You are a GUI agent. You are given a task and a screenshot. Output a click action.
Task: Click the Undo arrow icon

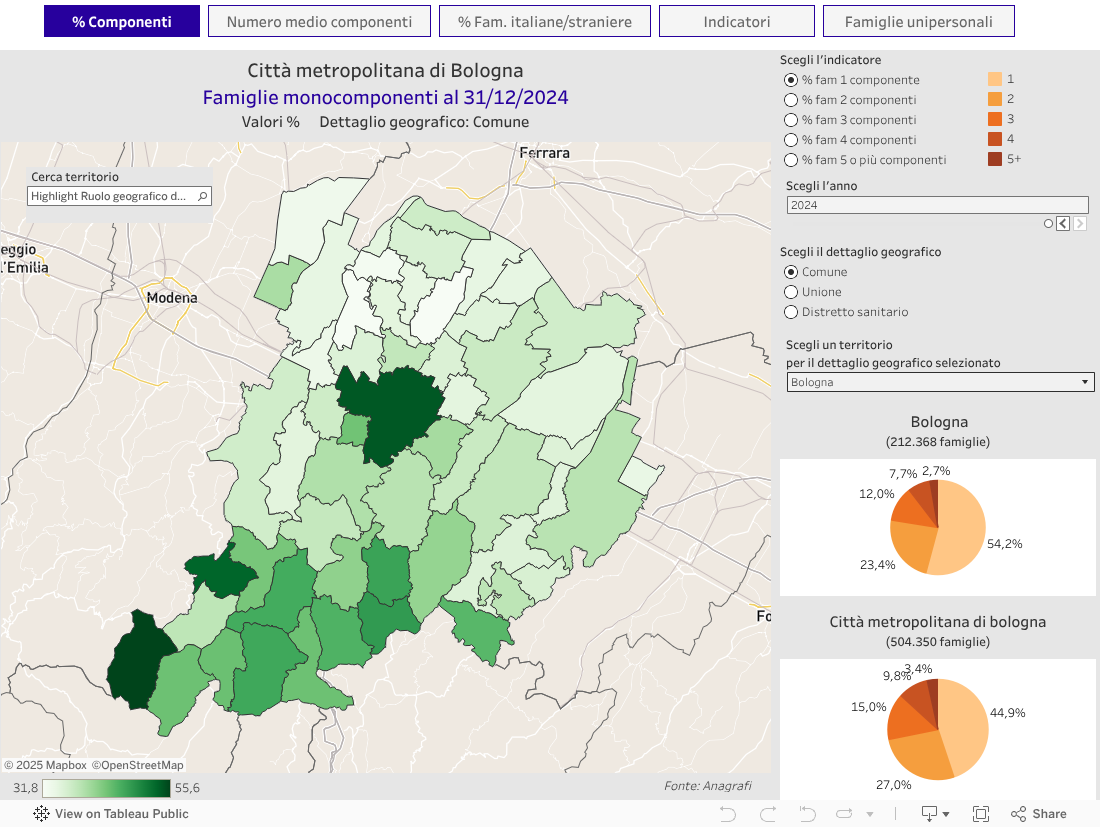tap(728, 814)
